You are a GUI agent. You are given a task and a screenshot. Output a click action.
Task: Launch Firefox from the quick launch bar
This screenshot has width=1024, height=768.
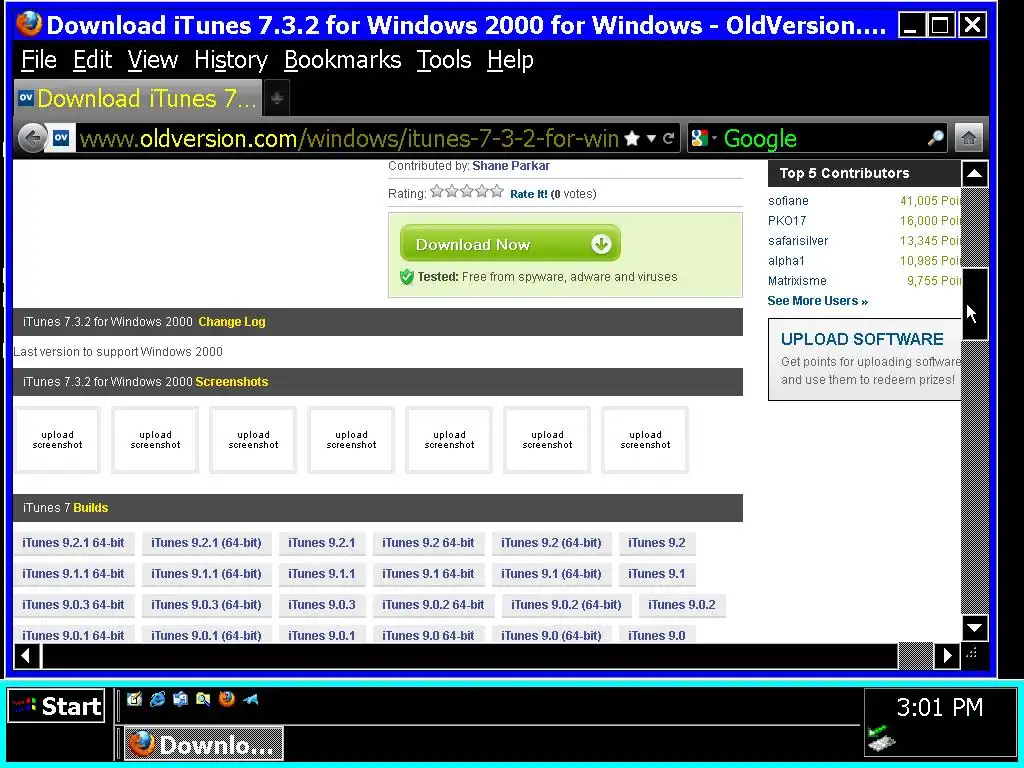[227, 699]
